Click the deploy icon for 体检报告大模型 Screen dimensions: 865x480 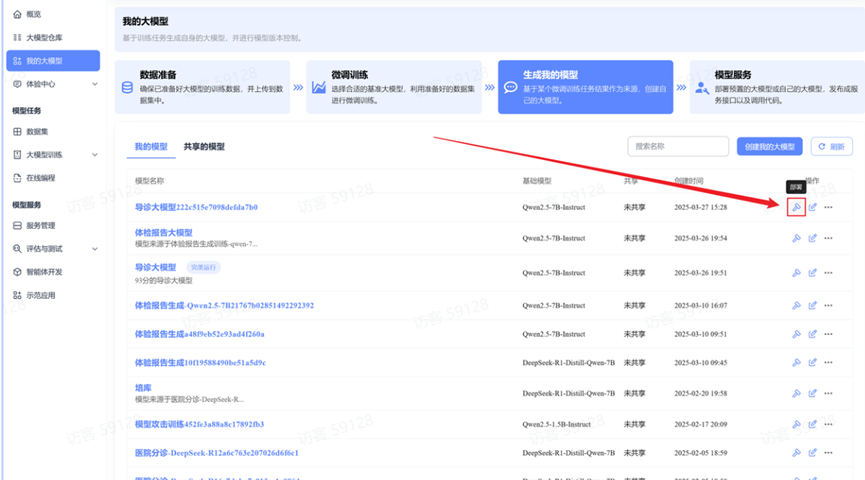coord(796,238)
